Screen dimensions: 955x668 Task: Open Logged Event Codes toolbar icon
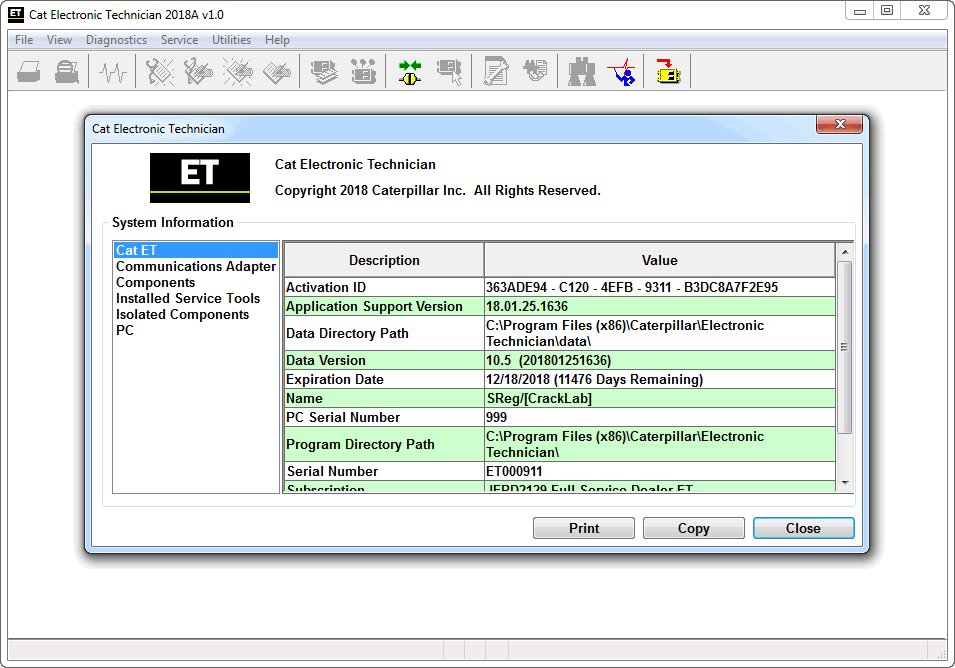[x=277, y=72]
